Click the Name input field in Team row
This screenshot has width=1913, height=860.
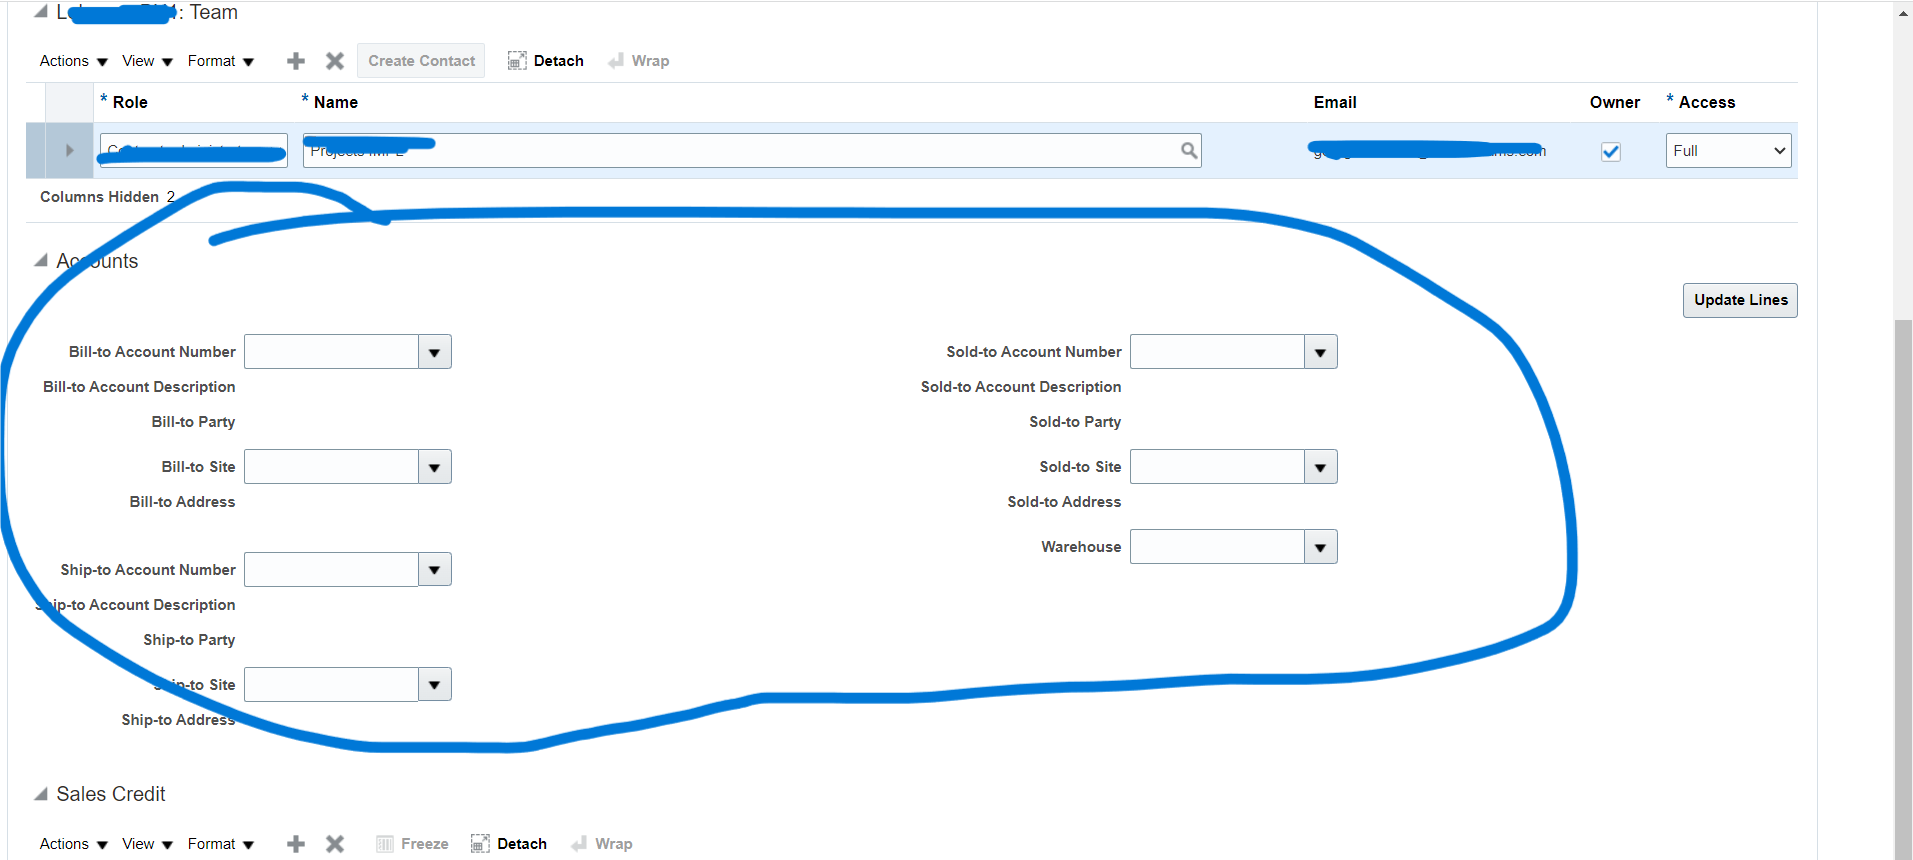752,151
